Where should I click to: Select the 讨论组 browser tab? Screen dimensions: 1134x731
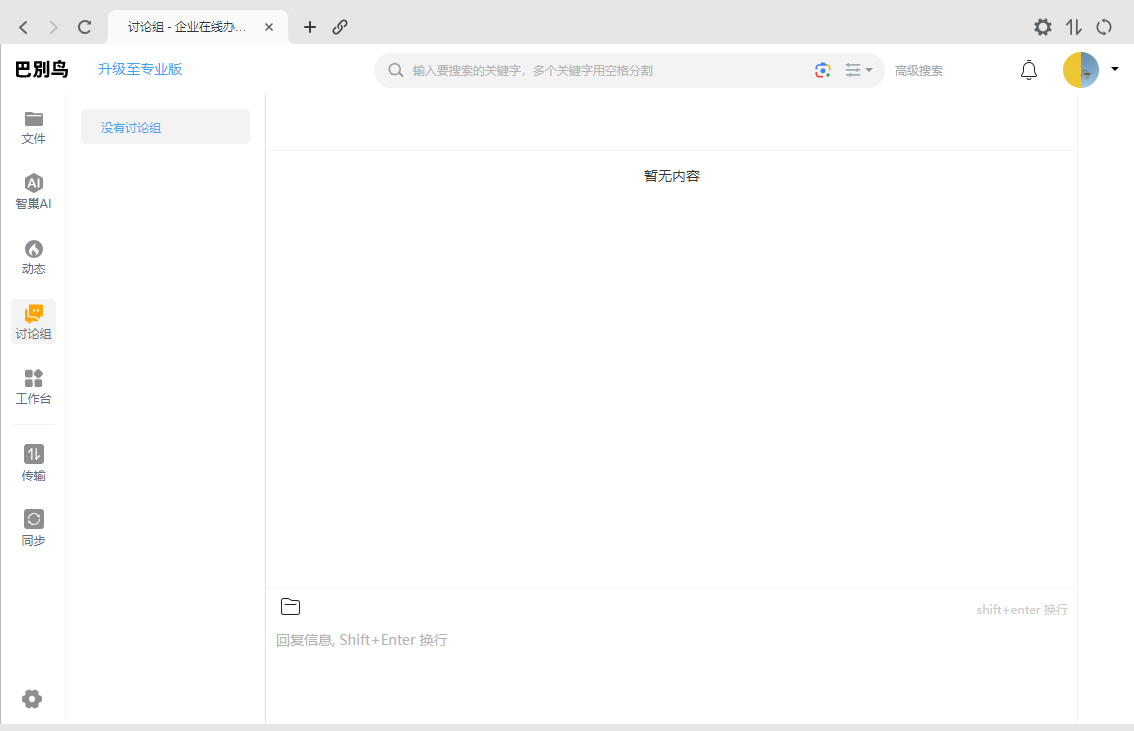(x=197, y=27)
